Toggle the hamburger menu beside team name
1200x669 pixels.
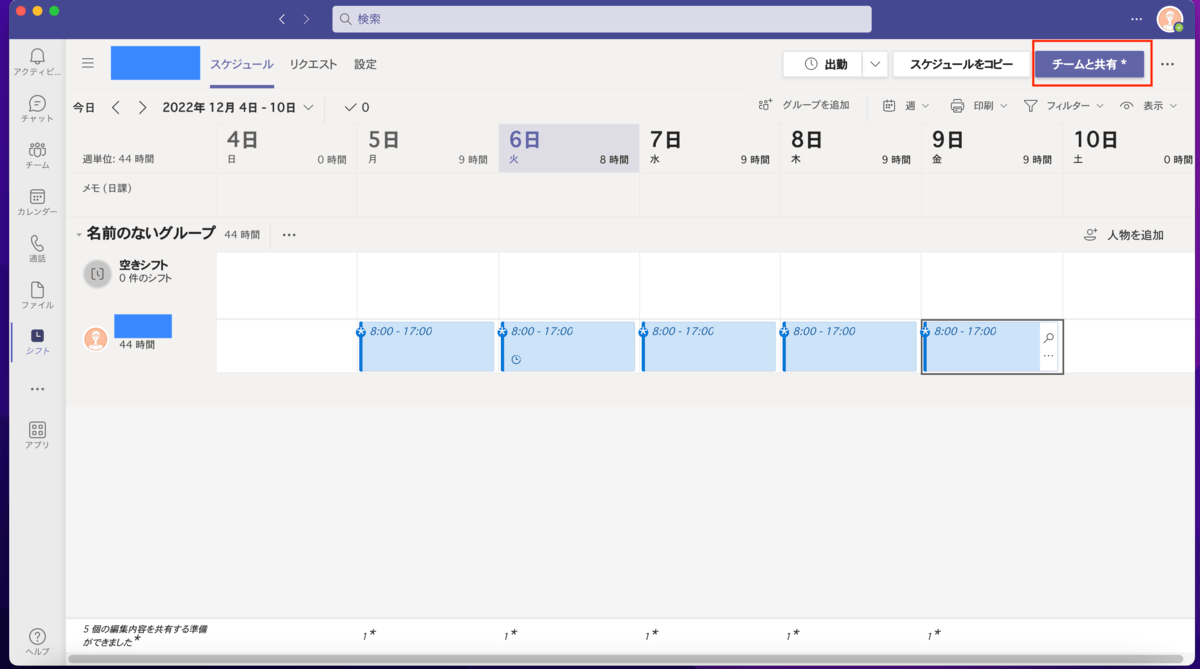pos(88,63)
